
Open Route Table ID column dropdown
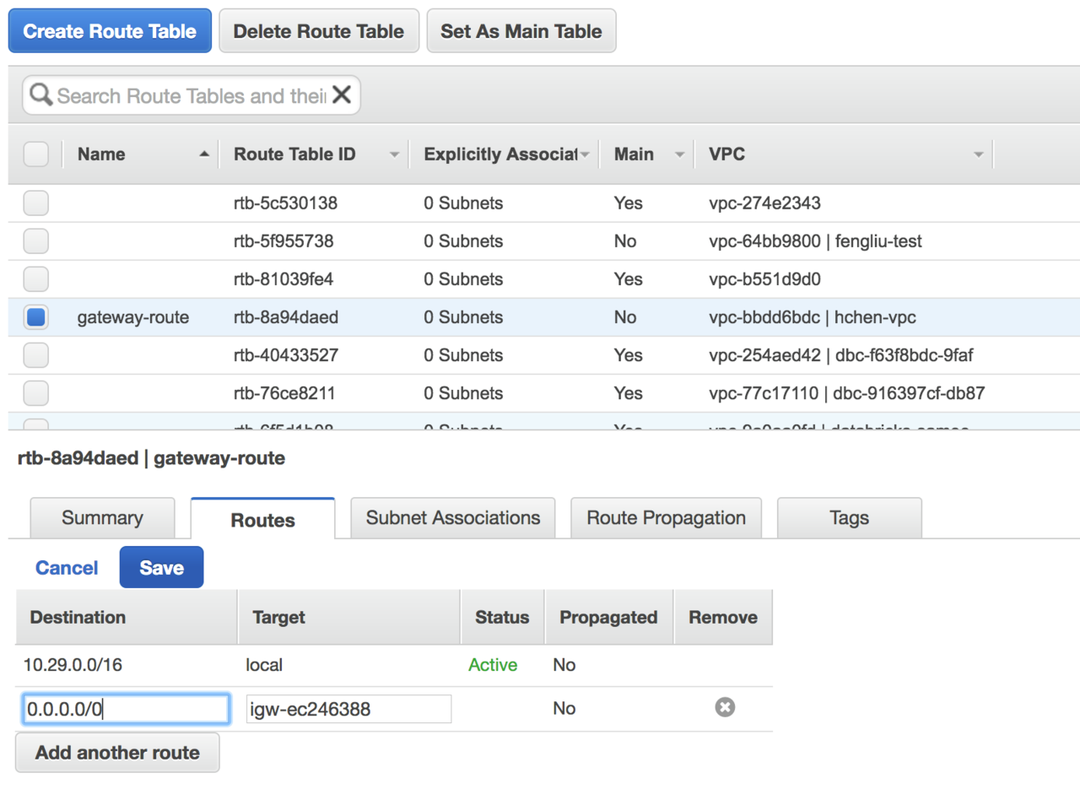pyautogui.click(x=394, y=155)
